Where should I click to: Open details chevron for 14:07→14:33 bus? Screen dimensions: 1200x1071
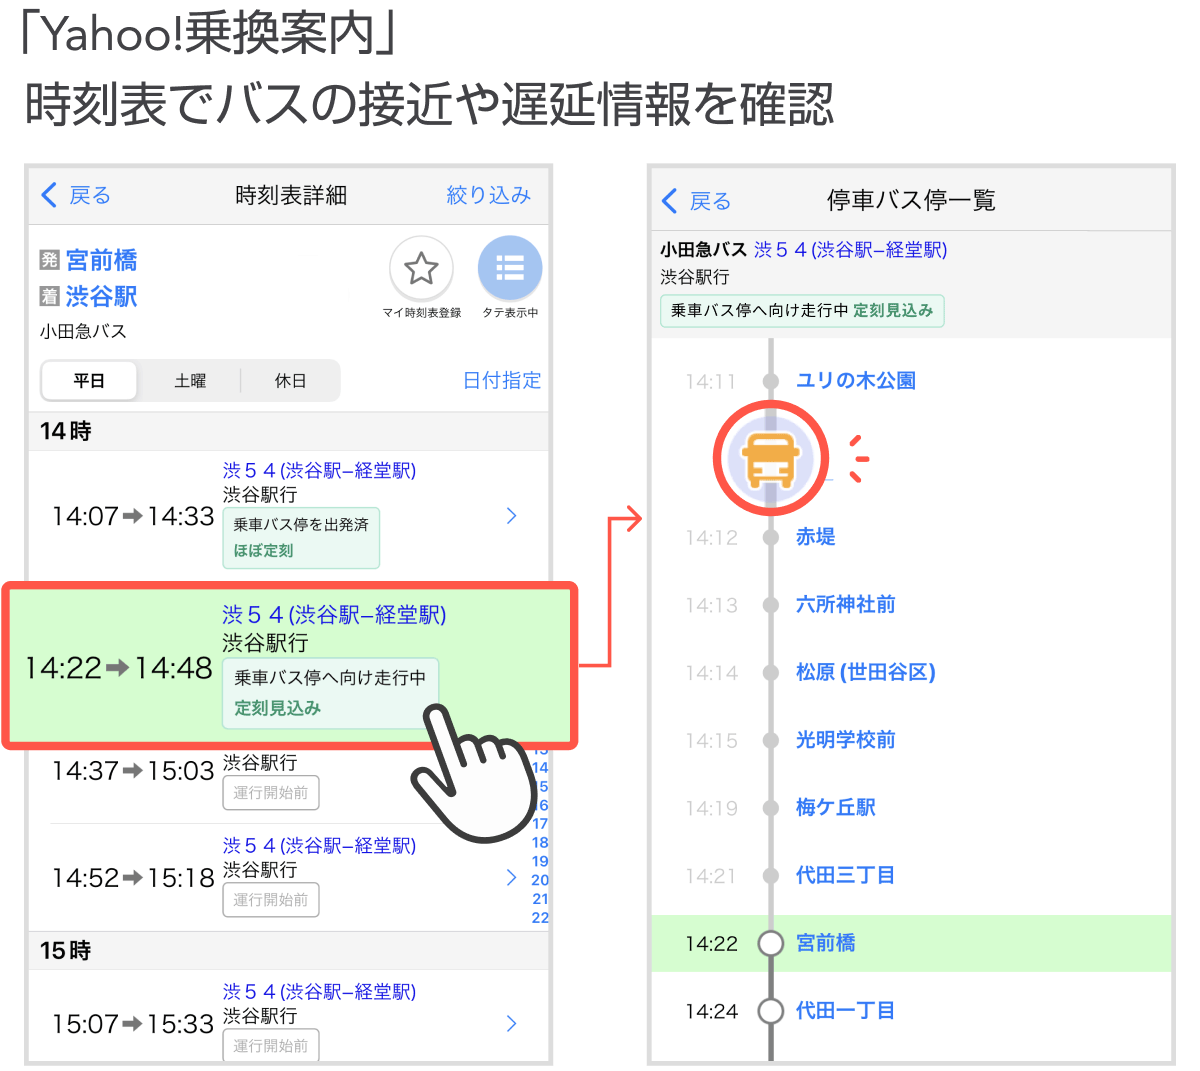[x=511, y=516]
